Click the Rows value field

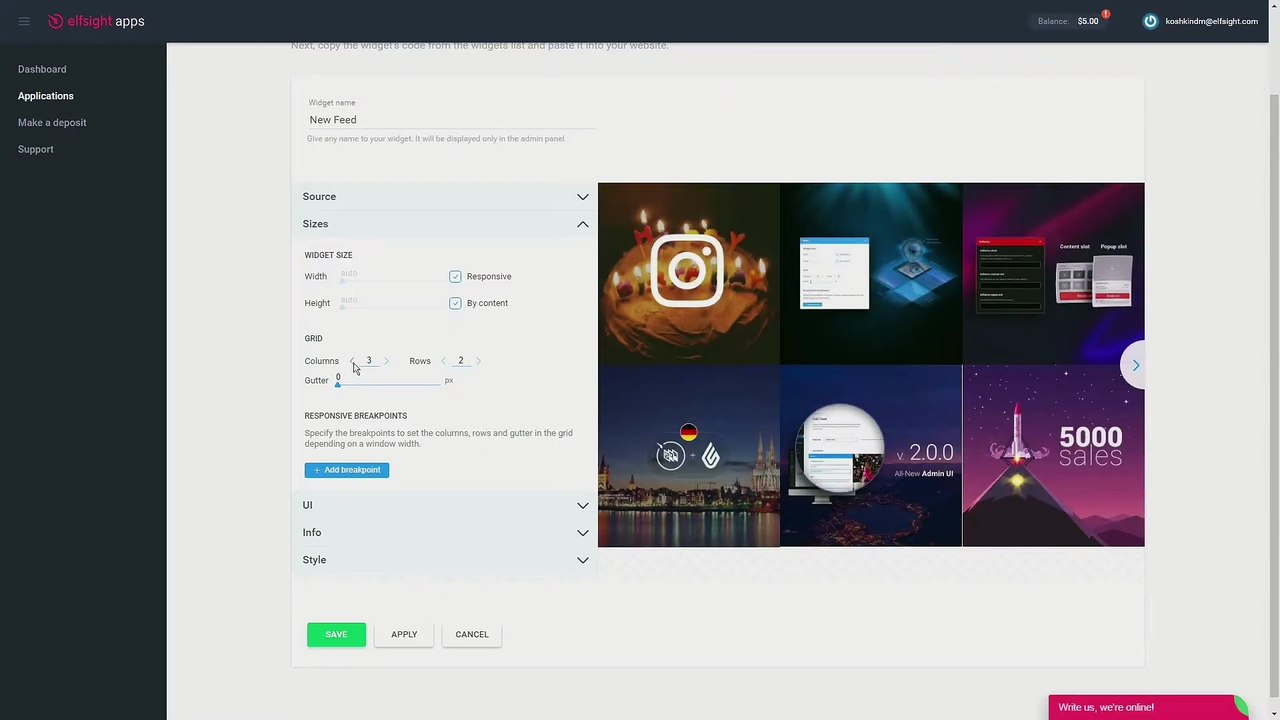pyautogui.click(x=460, y=361)
